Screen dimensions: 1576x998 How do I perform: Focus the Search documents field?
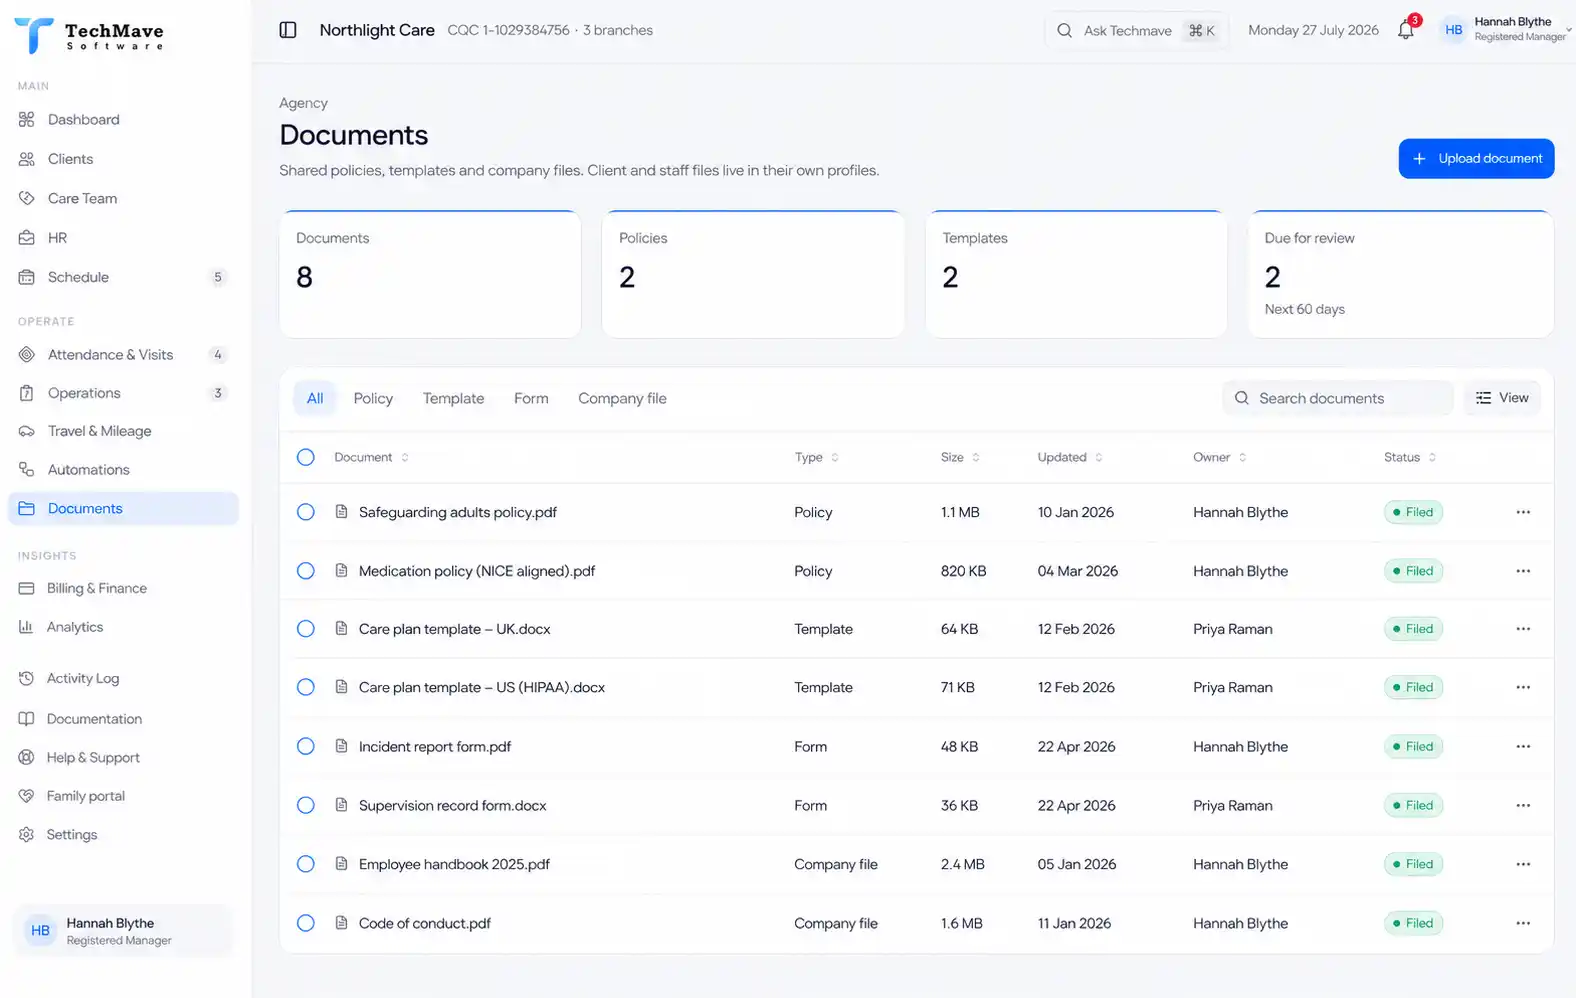click(x=1338, y=398)
